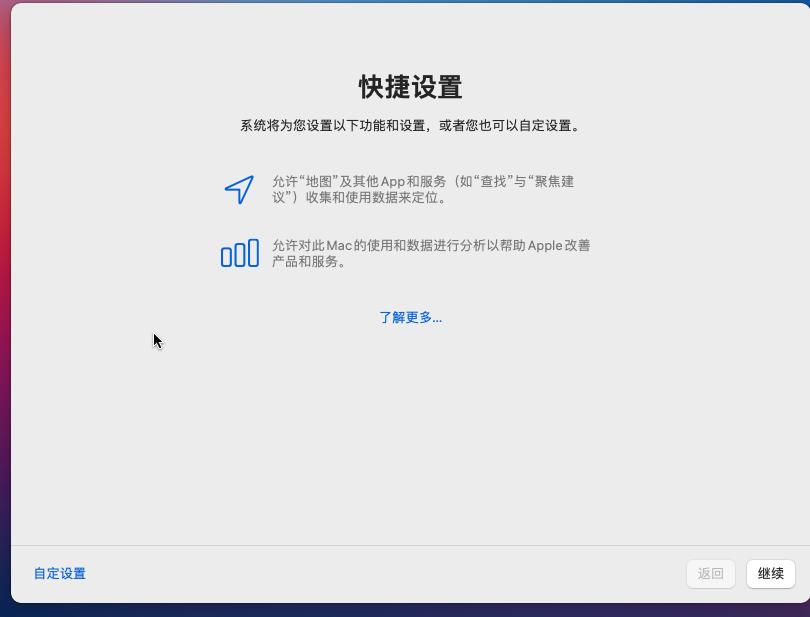Viewport: 810px width, 617px height.
Task: Open customize settings via 自定设置 link
Action: [58, 574]
